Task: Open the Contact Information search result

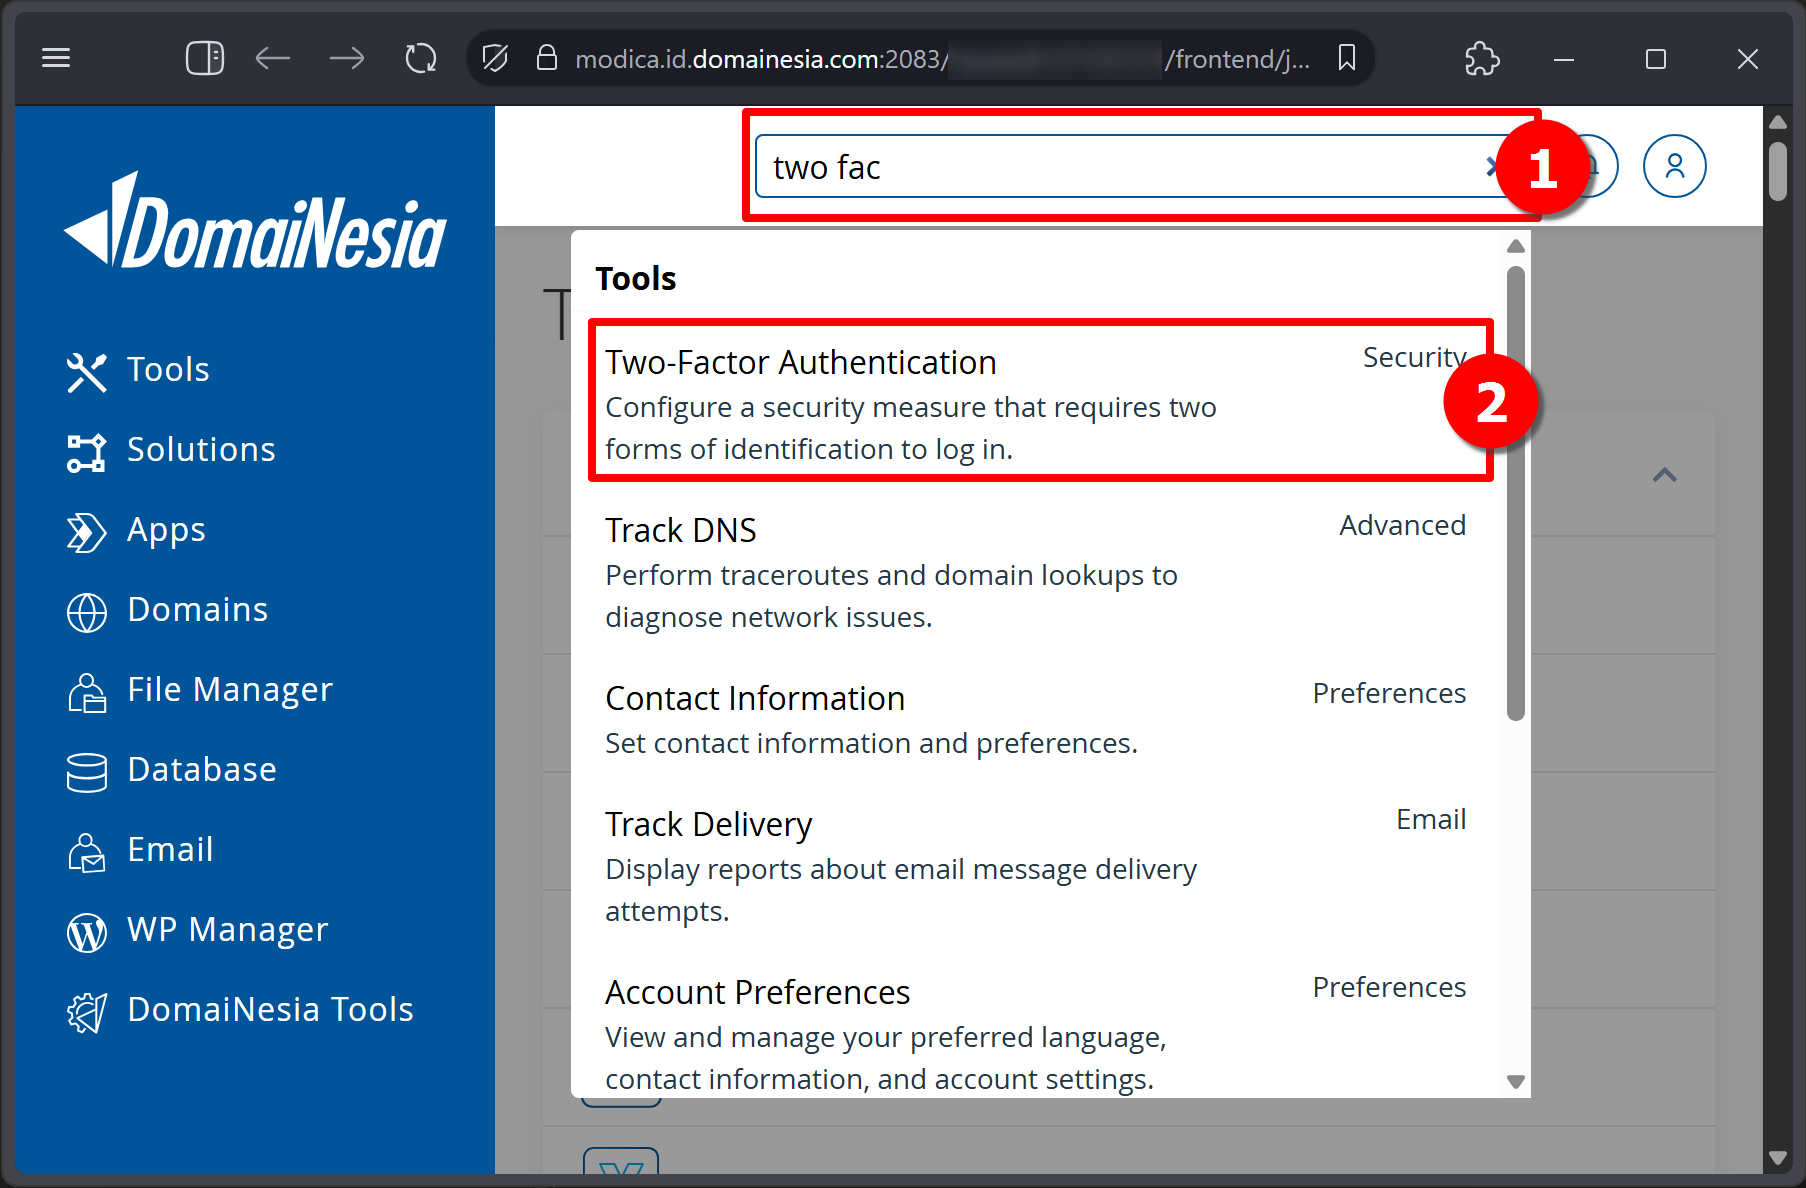Action: pos(1036,720)
